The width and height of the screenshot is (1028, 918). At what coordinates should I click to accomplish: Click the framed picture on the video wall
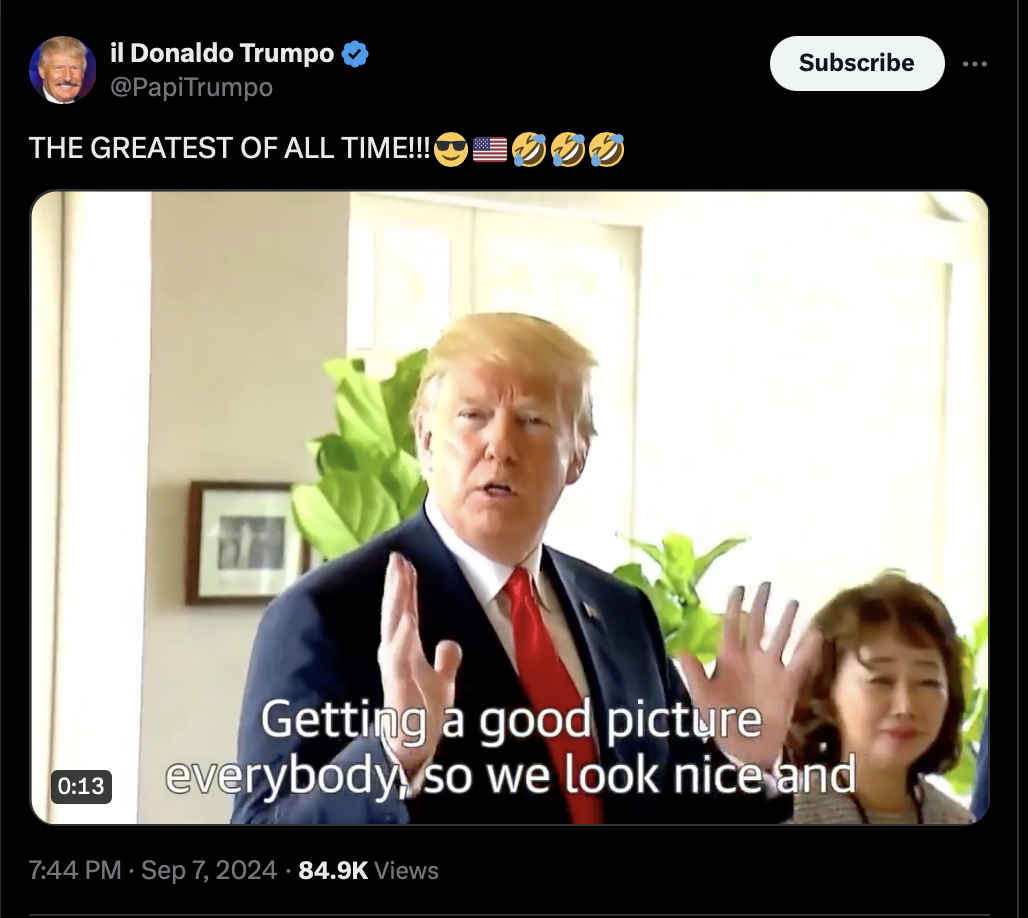coord(247,543)
